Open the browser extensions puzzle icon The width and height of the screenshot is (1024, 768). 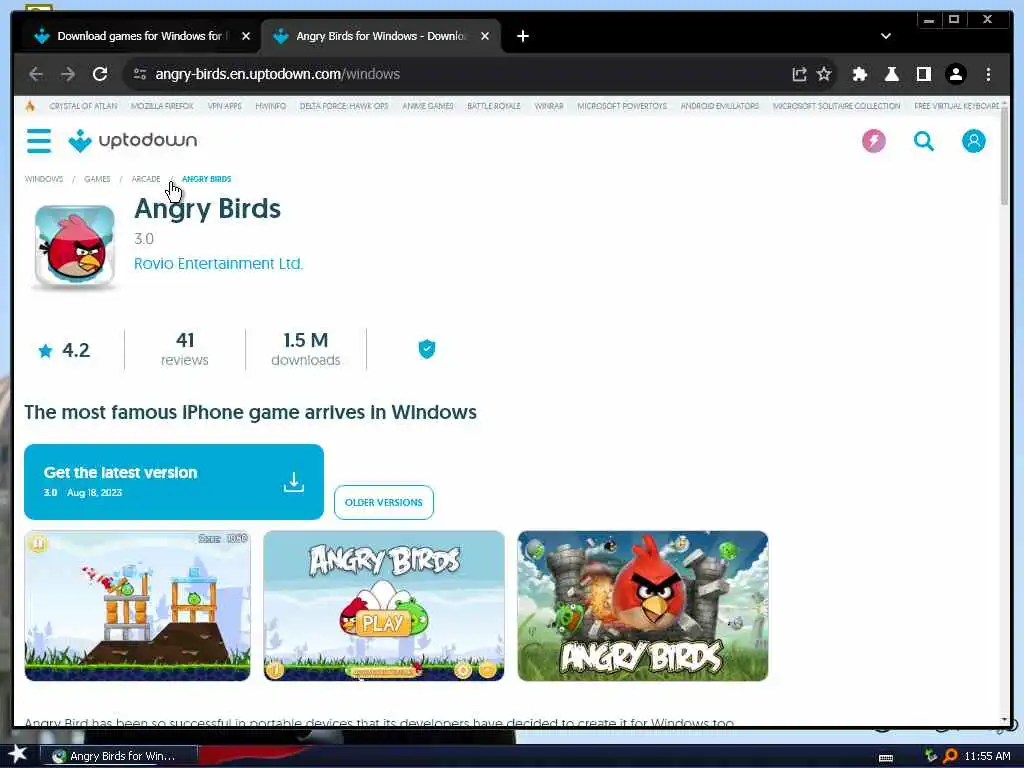(x=859, y=74)
